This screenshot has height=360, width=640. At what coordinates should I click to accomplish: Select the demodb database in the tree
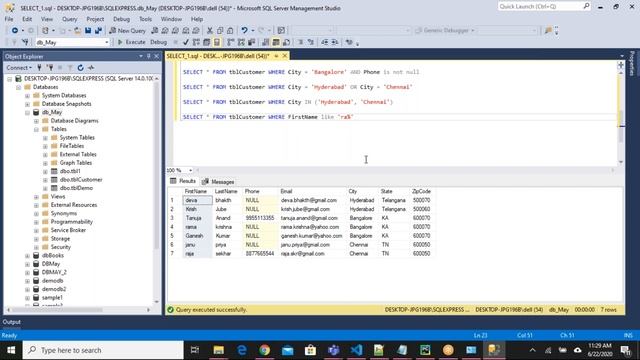click(53, 281)
